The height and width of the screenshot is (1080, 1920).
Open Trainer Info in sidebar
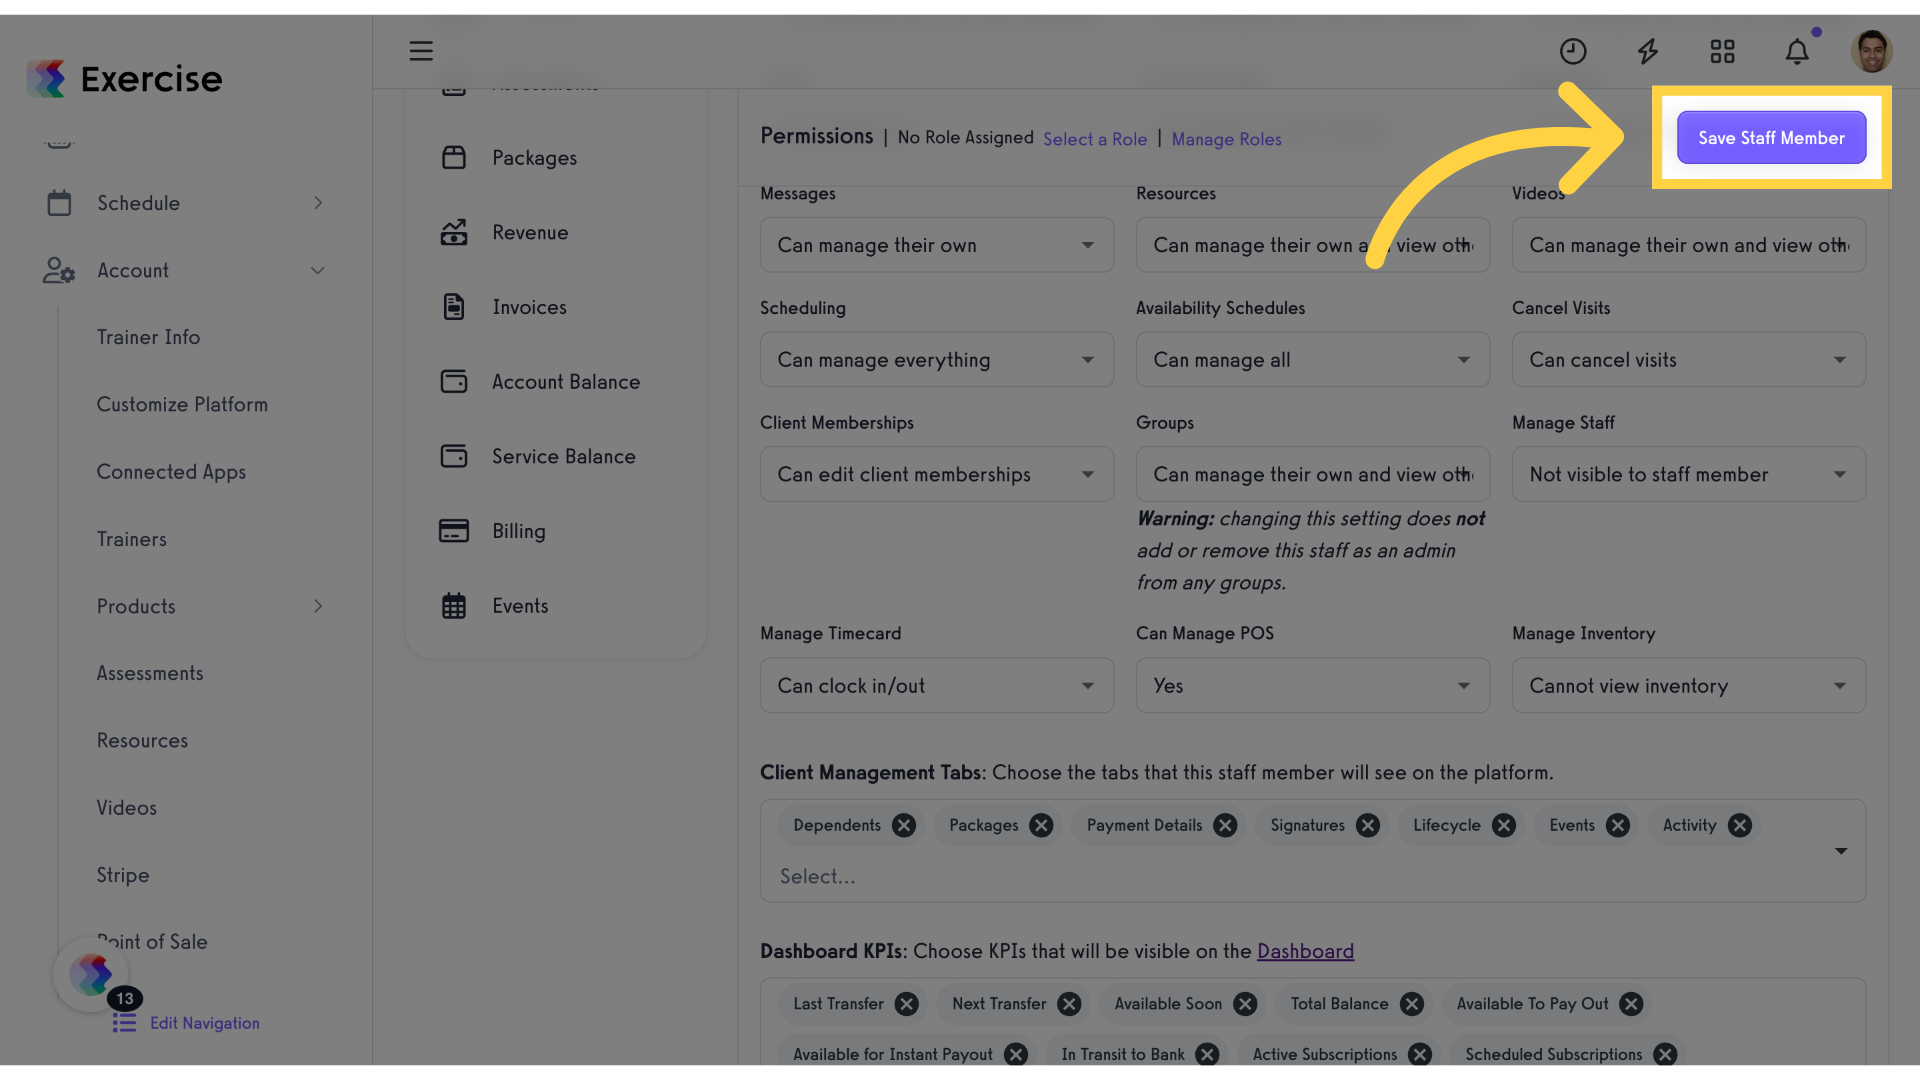(148, 337)
